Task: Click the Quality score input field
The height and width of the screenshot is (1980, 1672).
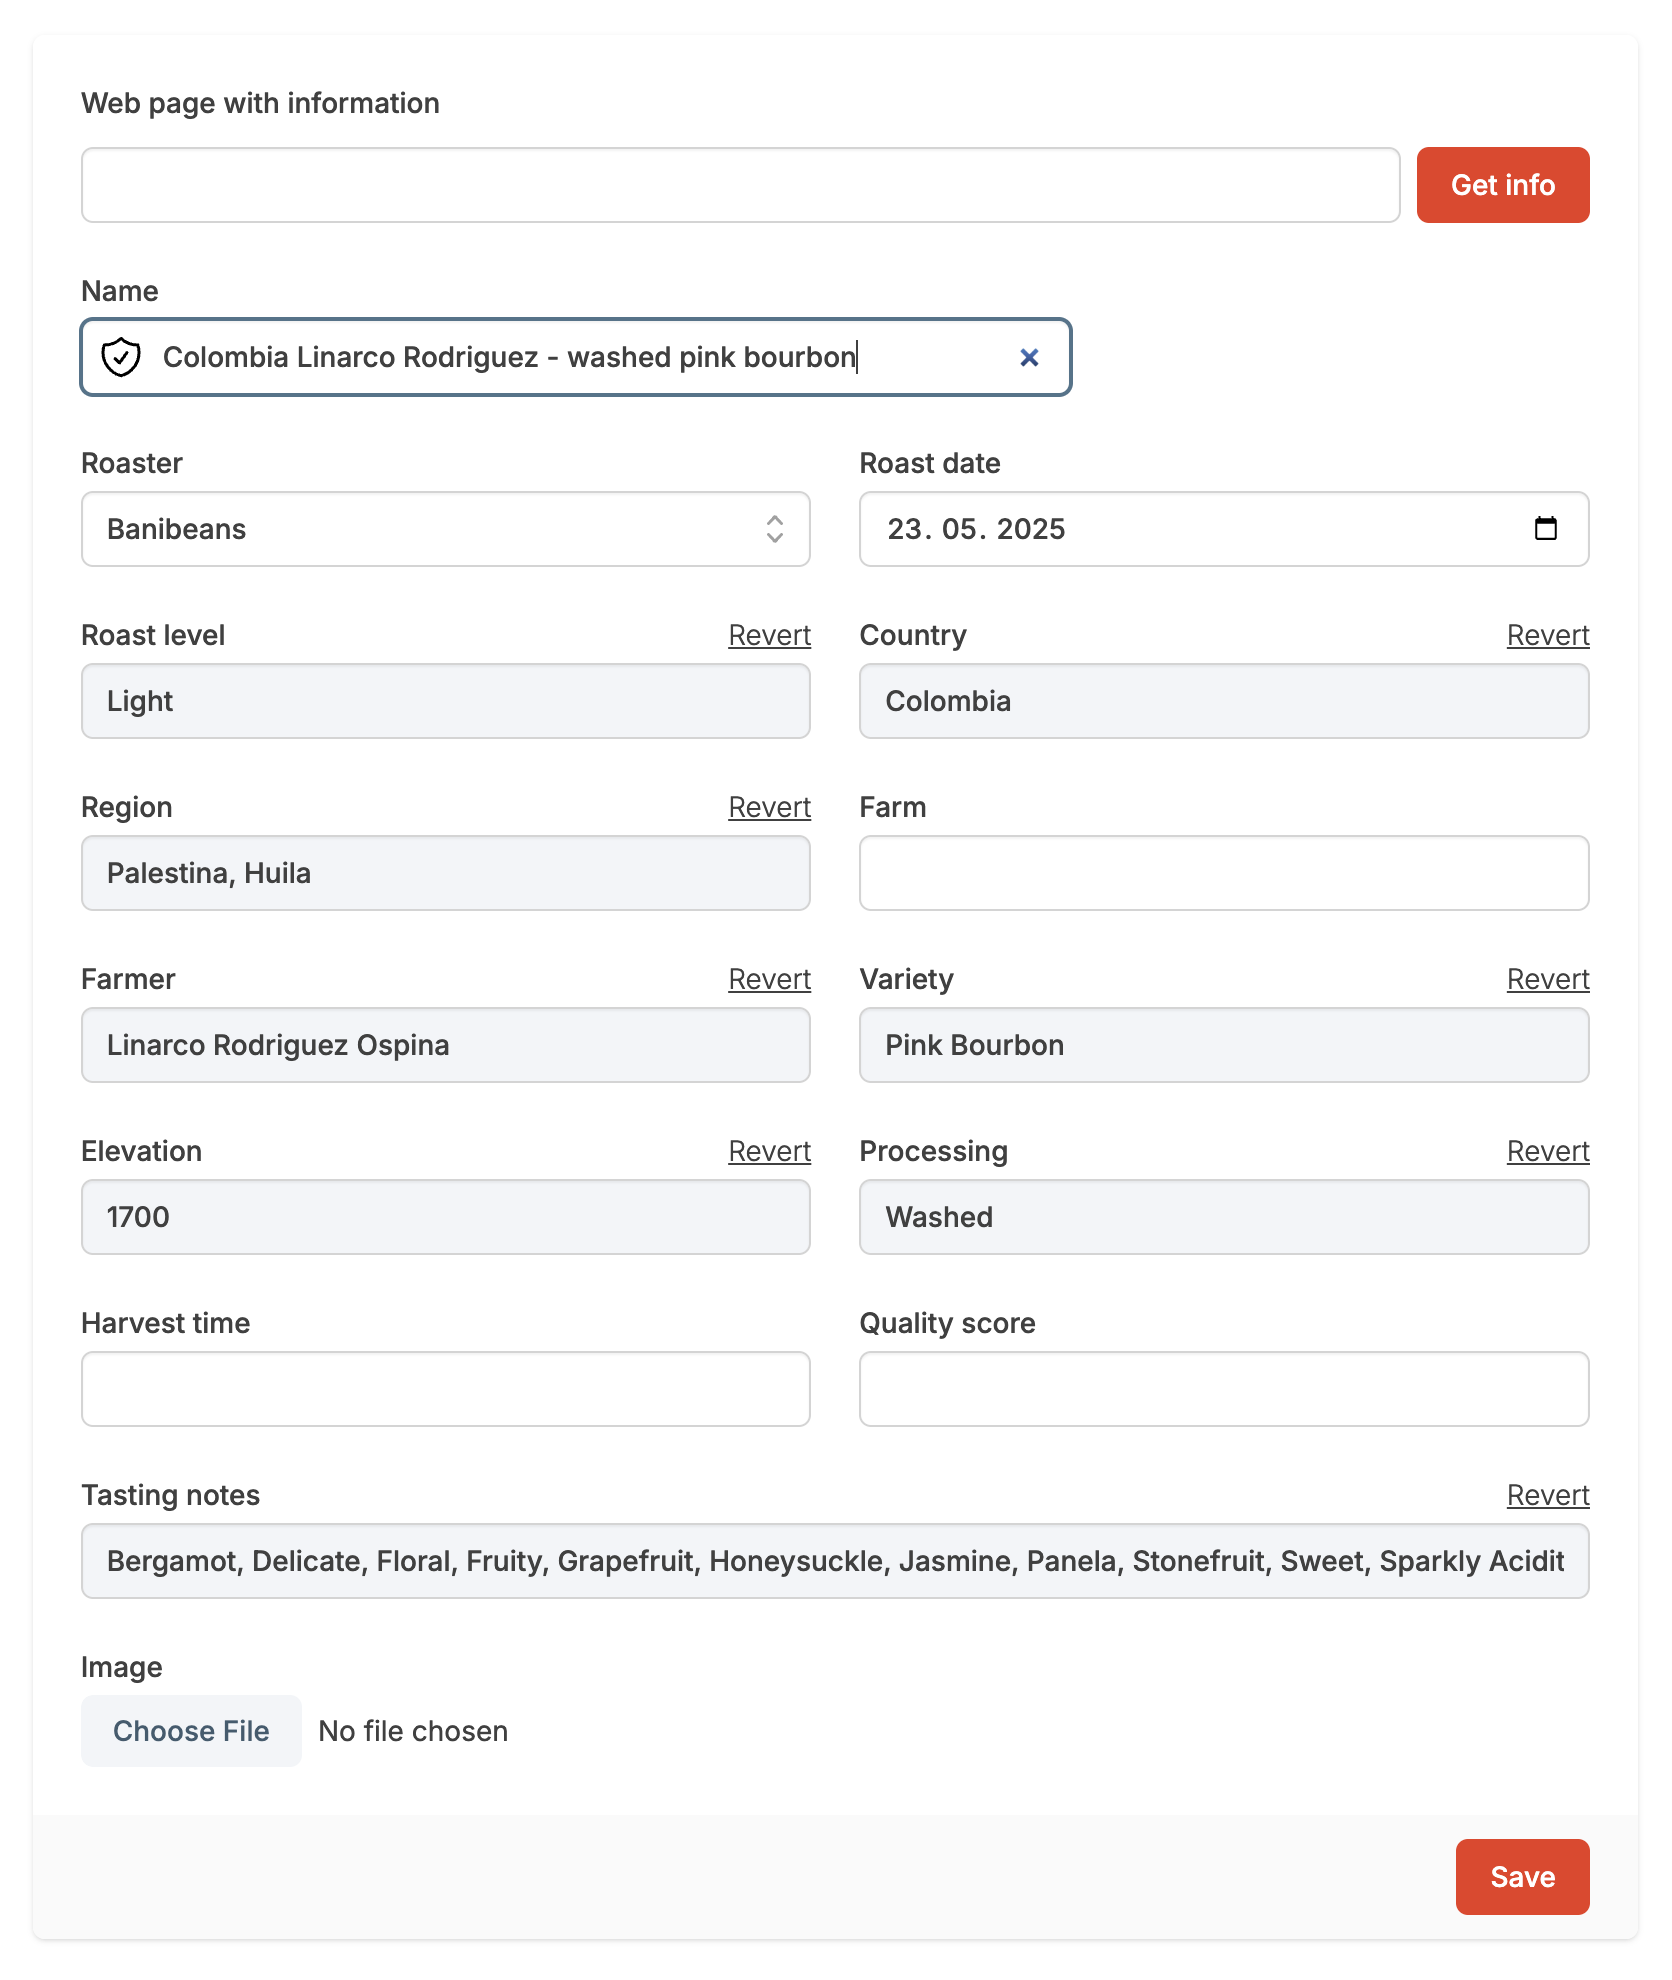Action: coord(1223,1389)
